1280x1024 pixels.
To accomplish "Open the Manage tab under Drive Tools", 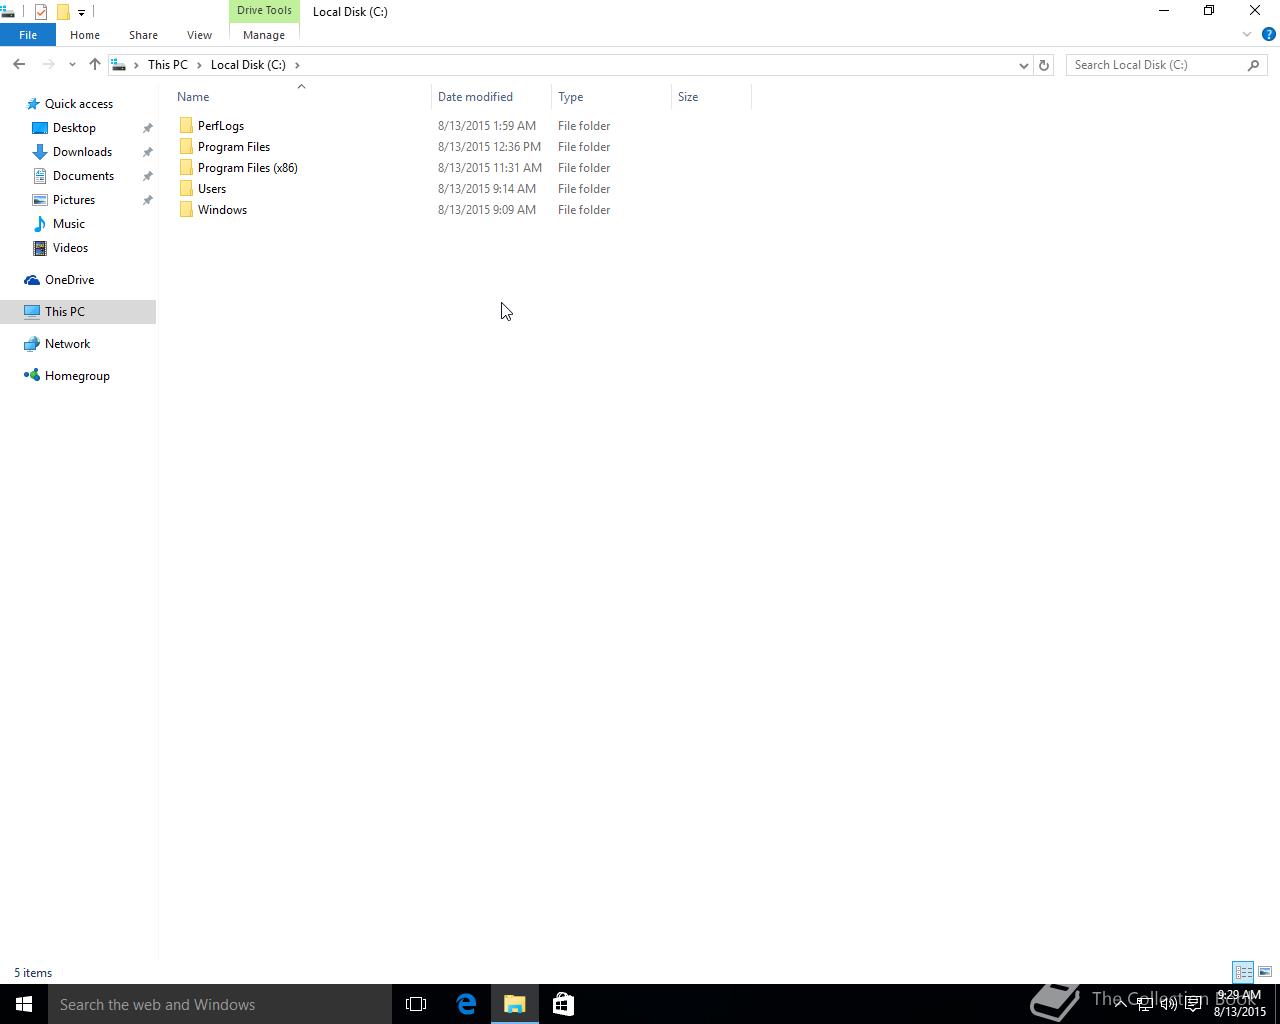I will pyautogui.click(x=264, y=35).
